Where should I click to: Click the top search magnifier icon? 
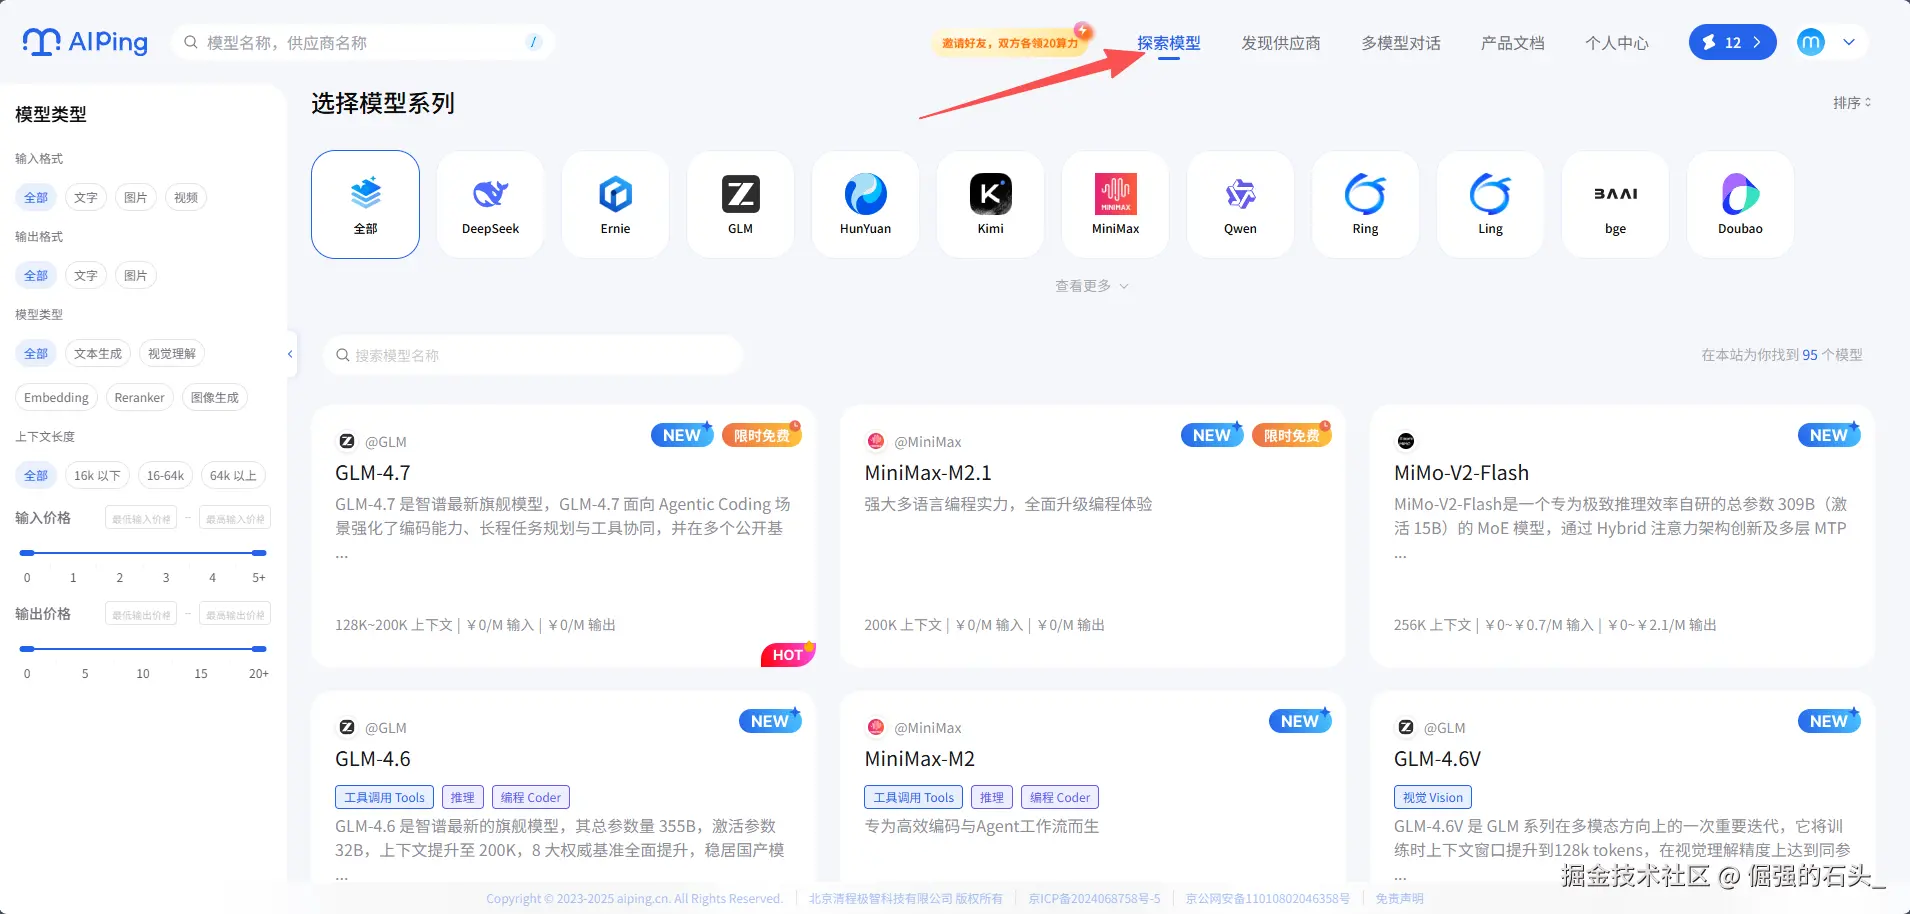[x=191, y=42]
